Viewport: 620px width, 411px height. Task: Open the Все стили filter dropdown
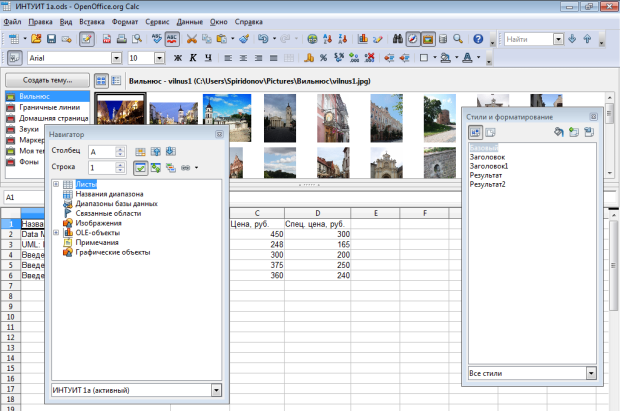[590, 373]
